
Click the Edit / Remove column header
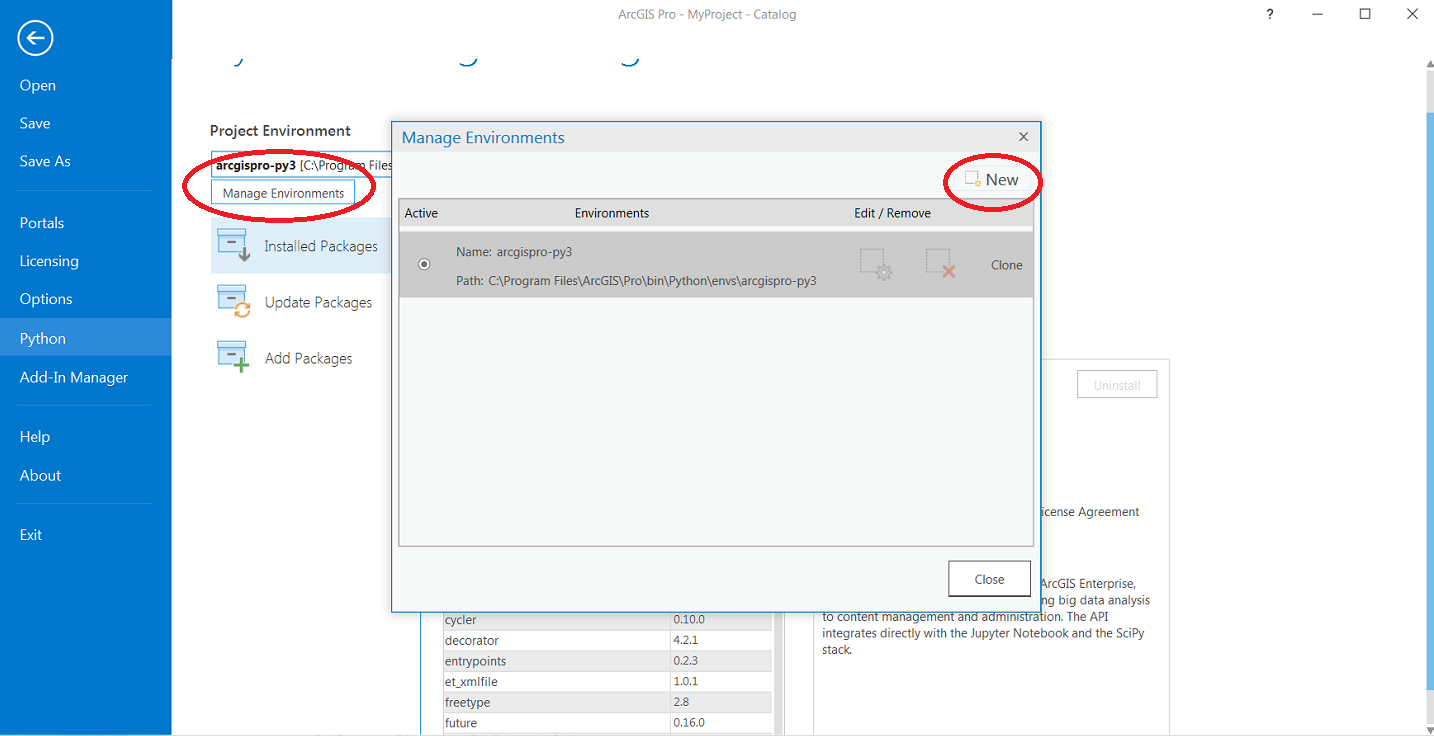tap(892, 213)
